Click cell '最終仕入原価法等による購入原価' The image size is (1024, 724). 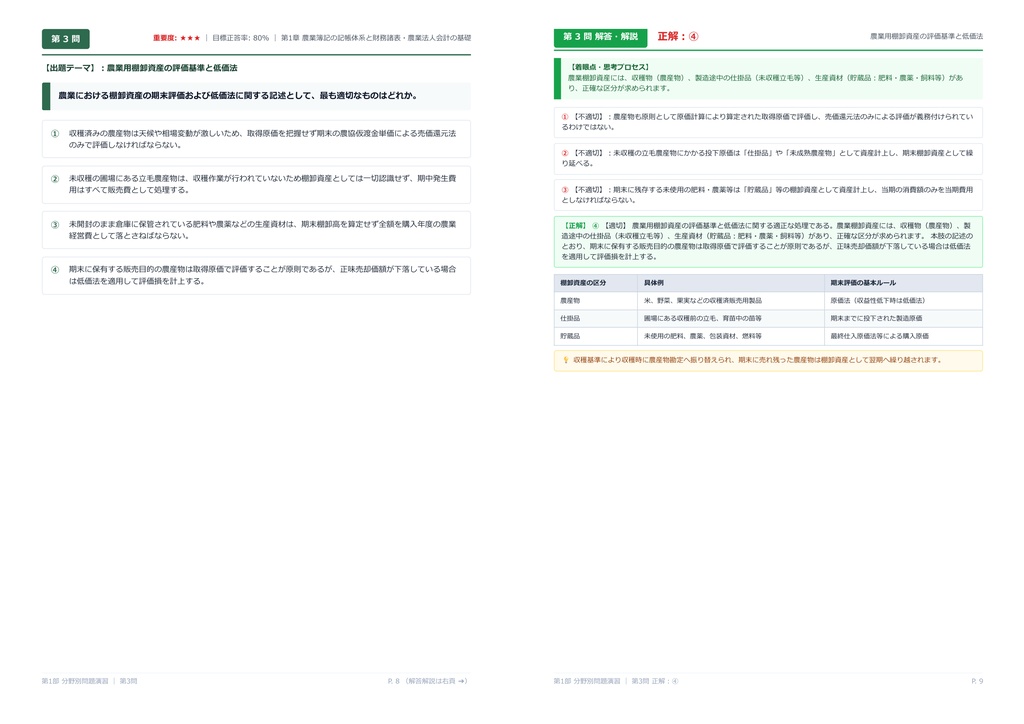tap(880, 336)
